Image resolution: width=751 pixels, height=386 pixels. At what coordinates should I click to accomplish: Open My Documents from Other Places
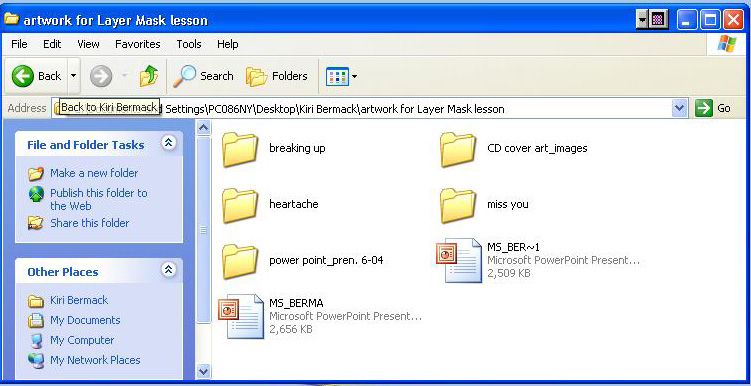(85, 320)
